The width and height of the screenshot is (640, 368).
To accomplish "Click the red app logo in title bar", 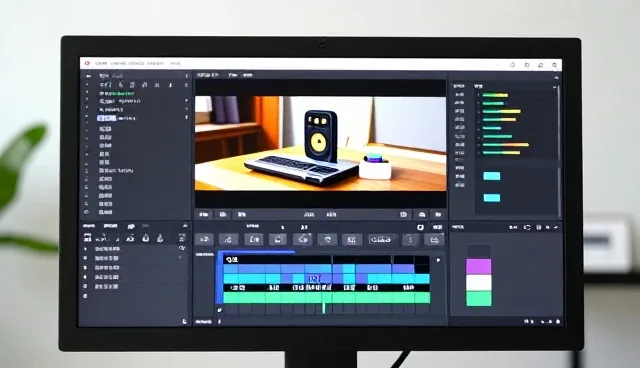I will (x=87, y=63).
